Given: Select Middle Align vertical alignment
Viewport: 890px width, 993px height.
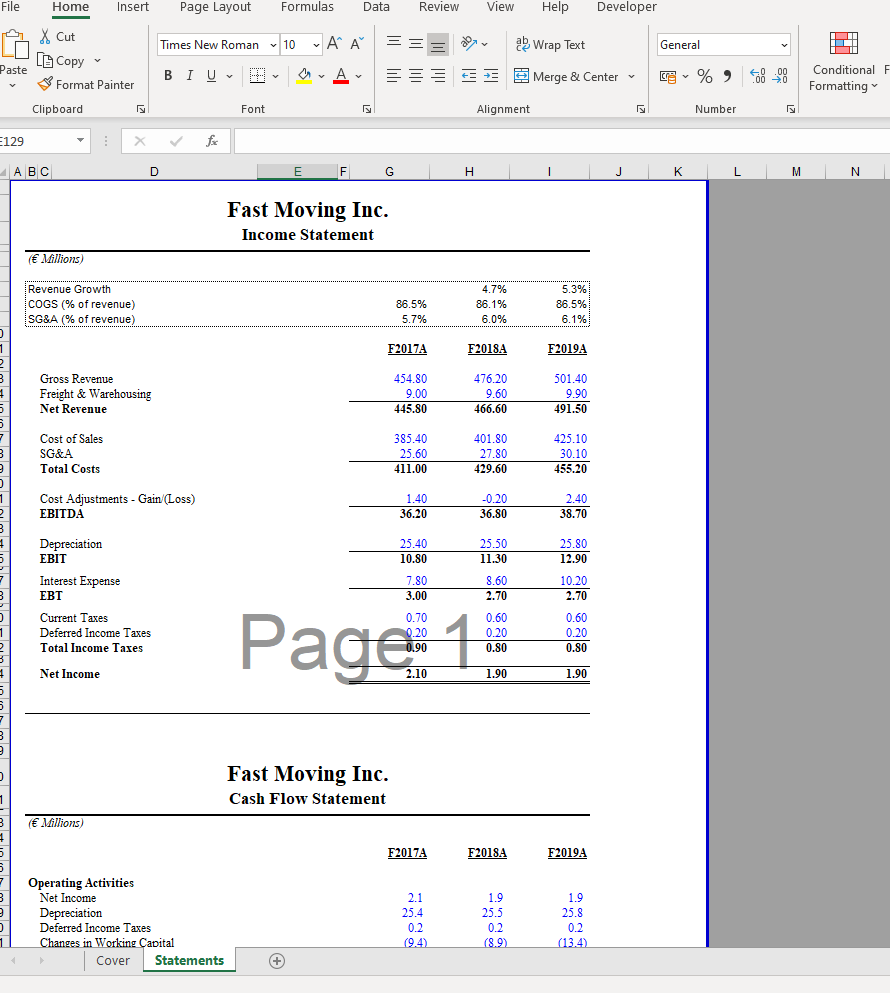Looking at the screenshot, I should [x=416, y=44].
